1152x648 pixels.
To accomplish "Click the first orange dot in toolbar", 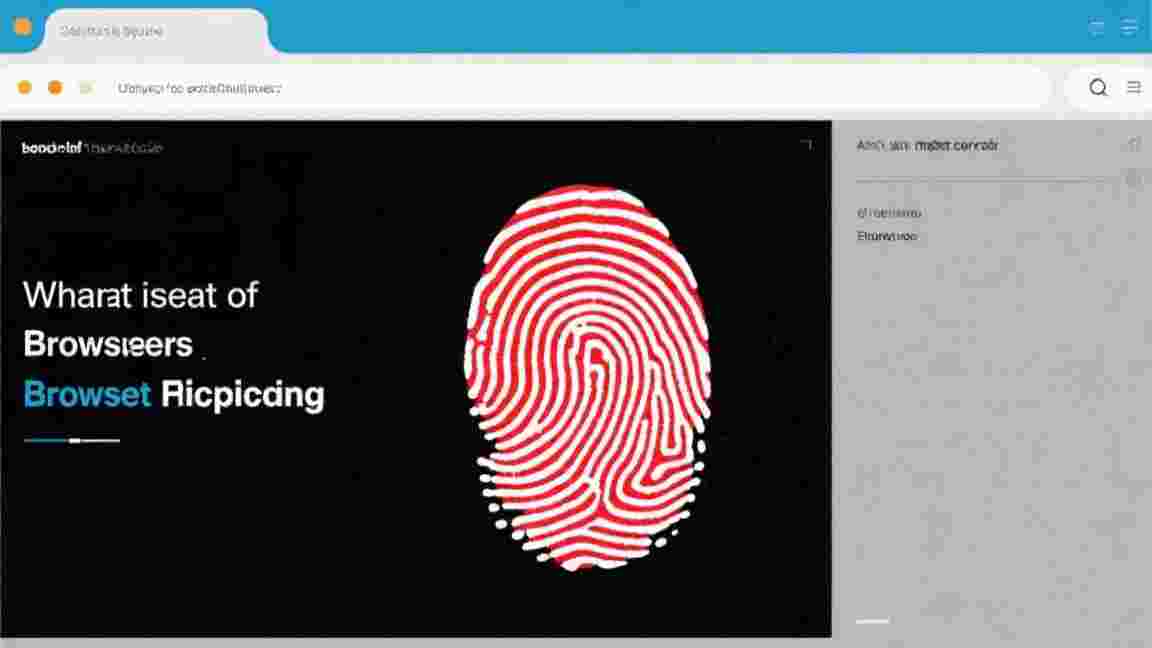I will tap(24, 87).
